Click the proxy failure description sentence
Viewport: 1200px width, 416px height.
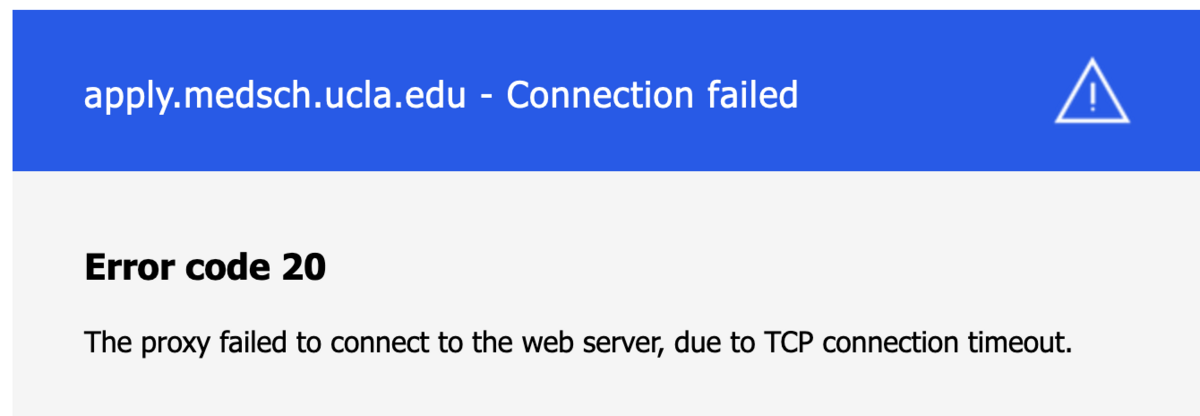coord(578,344)
